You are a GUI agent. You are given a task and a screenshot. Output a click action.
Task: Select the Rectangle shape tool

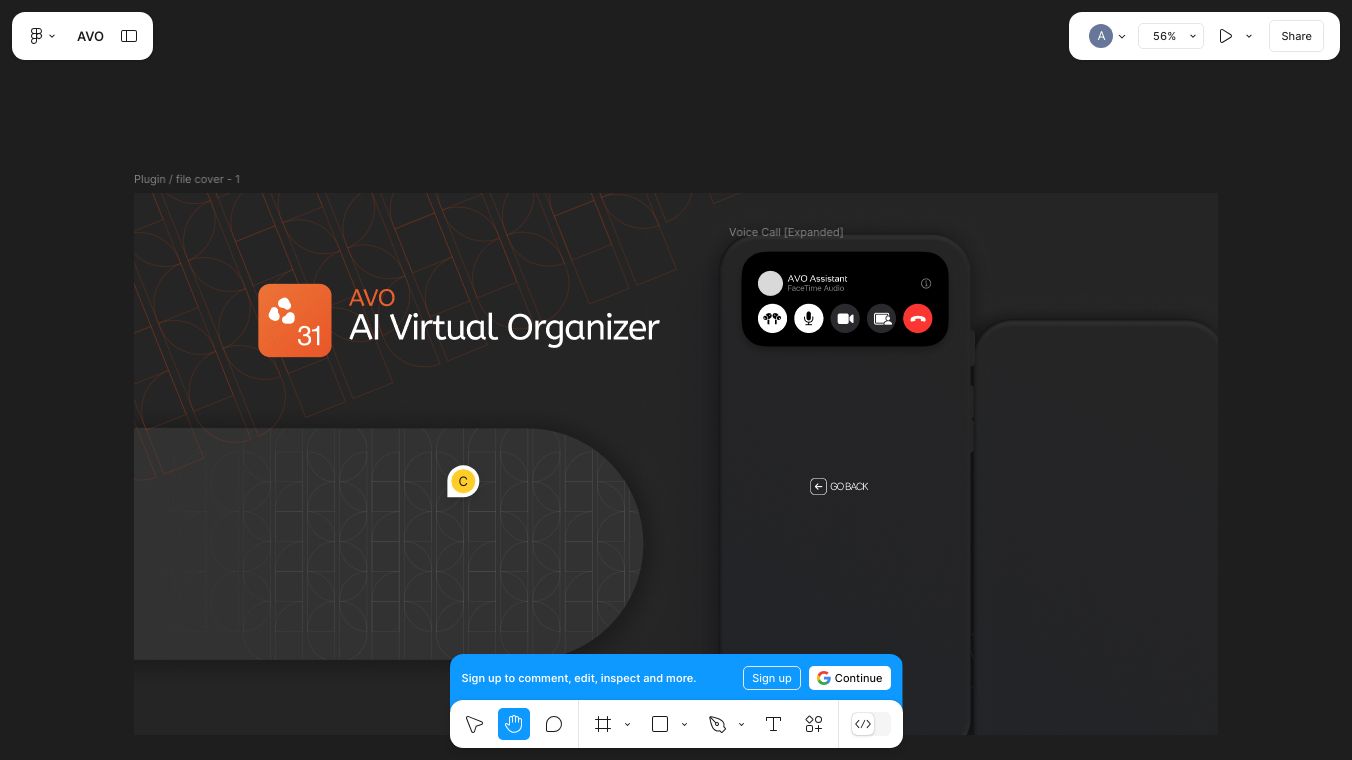point(660,724)
